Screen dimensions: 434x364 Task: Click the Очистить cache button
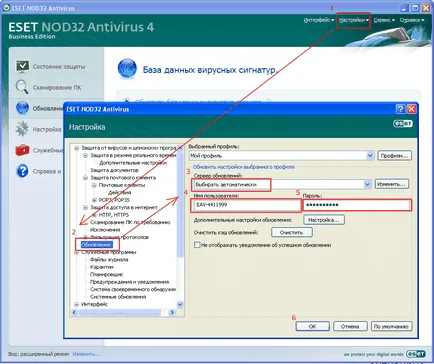[292, 232]
